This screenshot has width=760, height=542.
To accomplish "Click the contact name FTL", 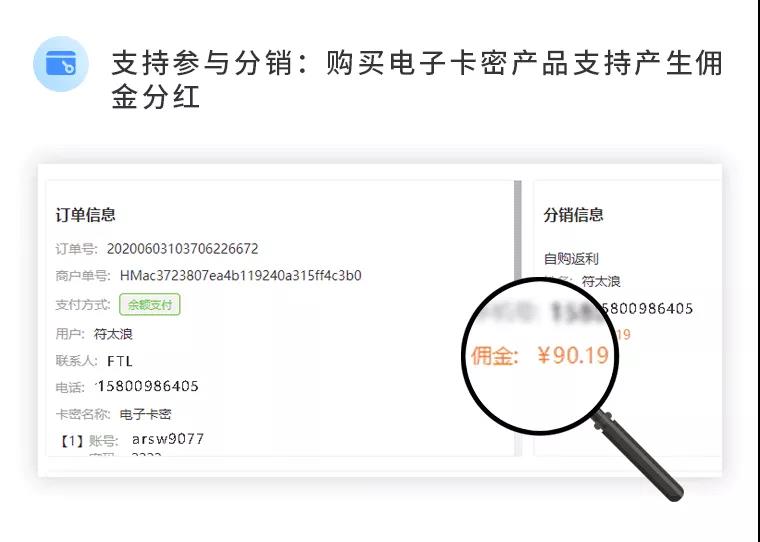I will pyautogui.click(x=120, y=361).
